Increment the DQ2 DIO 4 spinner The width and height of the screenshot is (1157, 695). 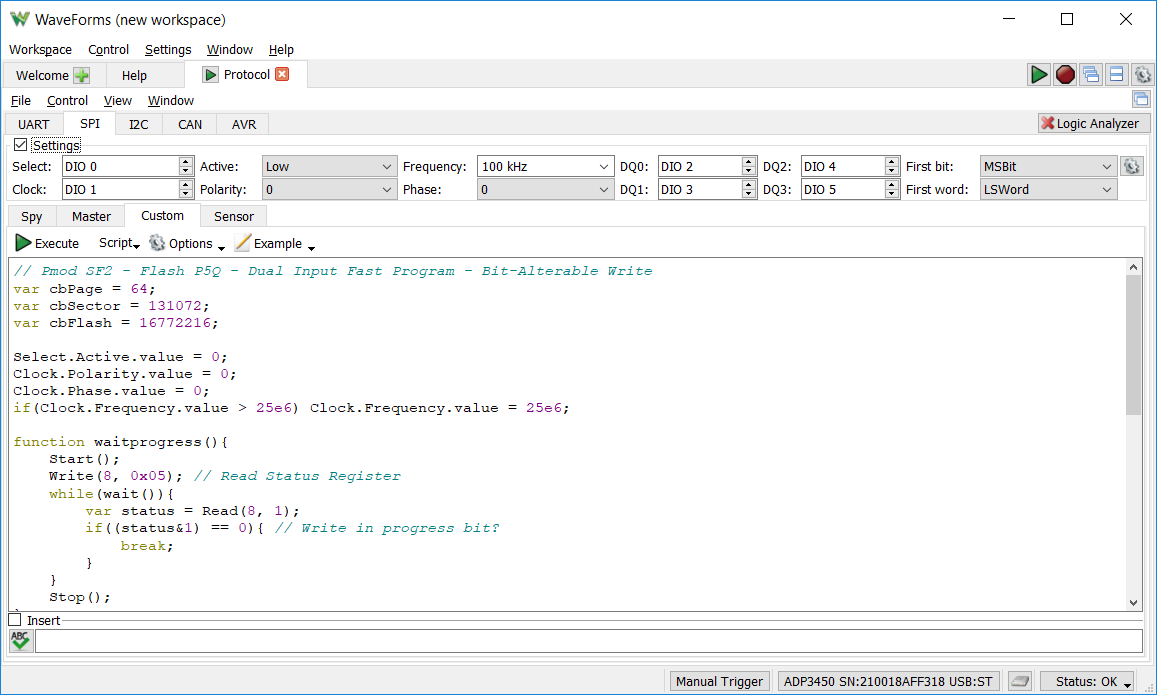tap(891, 162)
